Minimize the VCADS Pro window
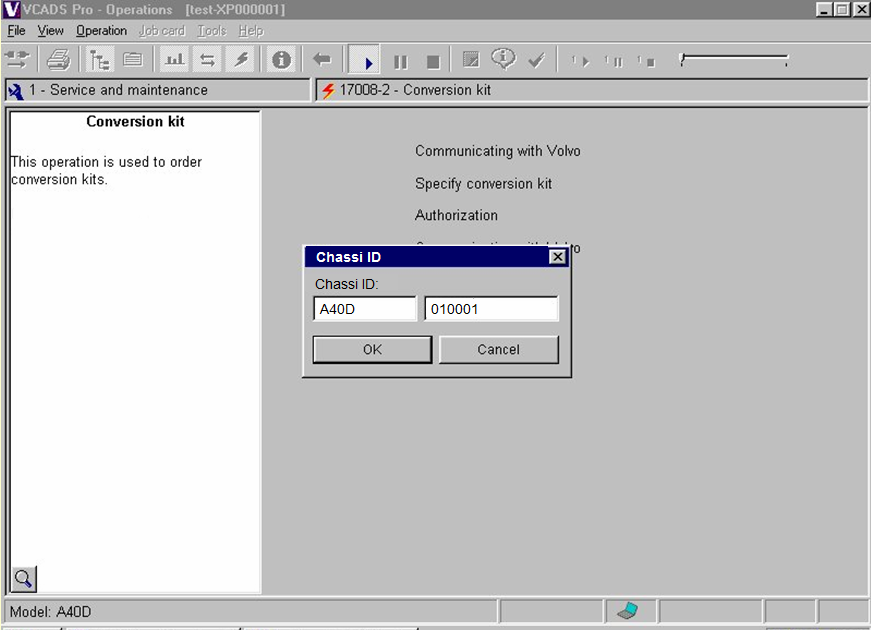 coord(824,9)
